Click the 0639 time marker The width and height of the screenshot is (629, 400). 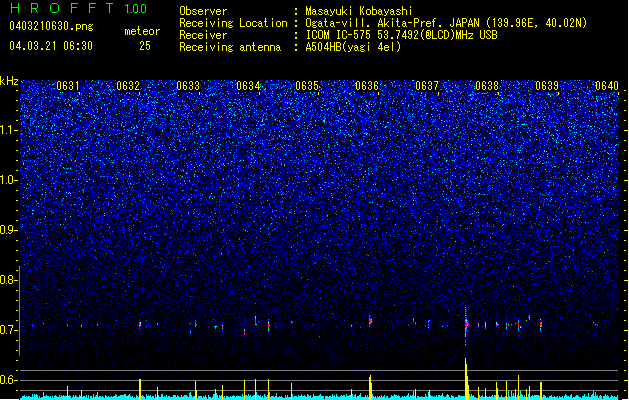pyautogui.click(x=547, y=86)
